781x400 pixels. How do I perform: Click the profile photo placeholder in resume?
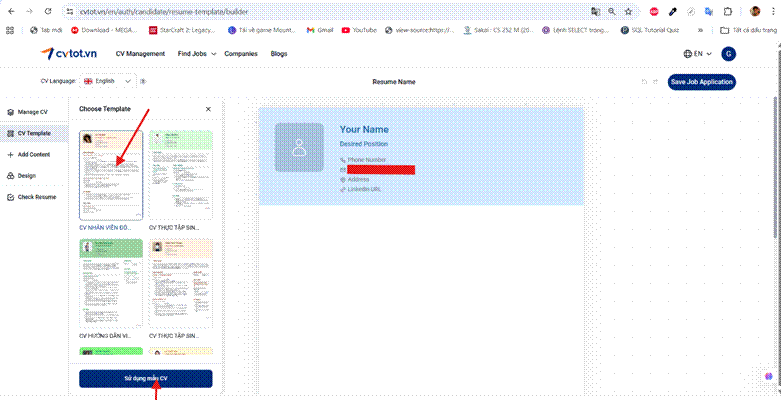pyautogui.click(x=299, y=148)
